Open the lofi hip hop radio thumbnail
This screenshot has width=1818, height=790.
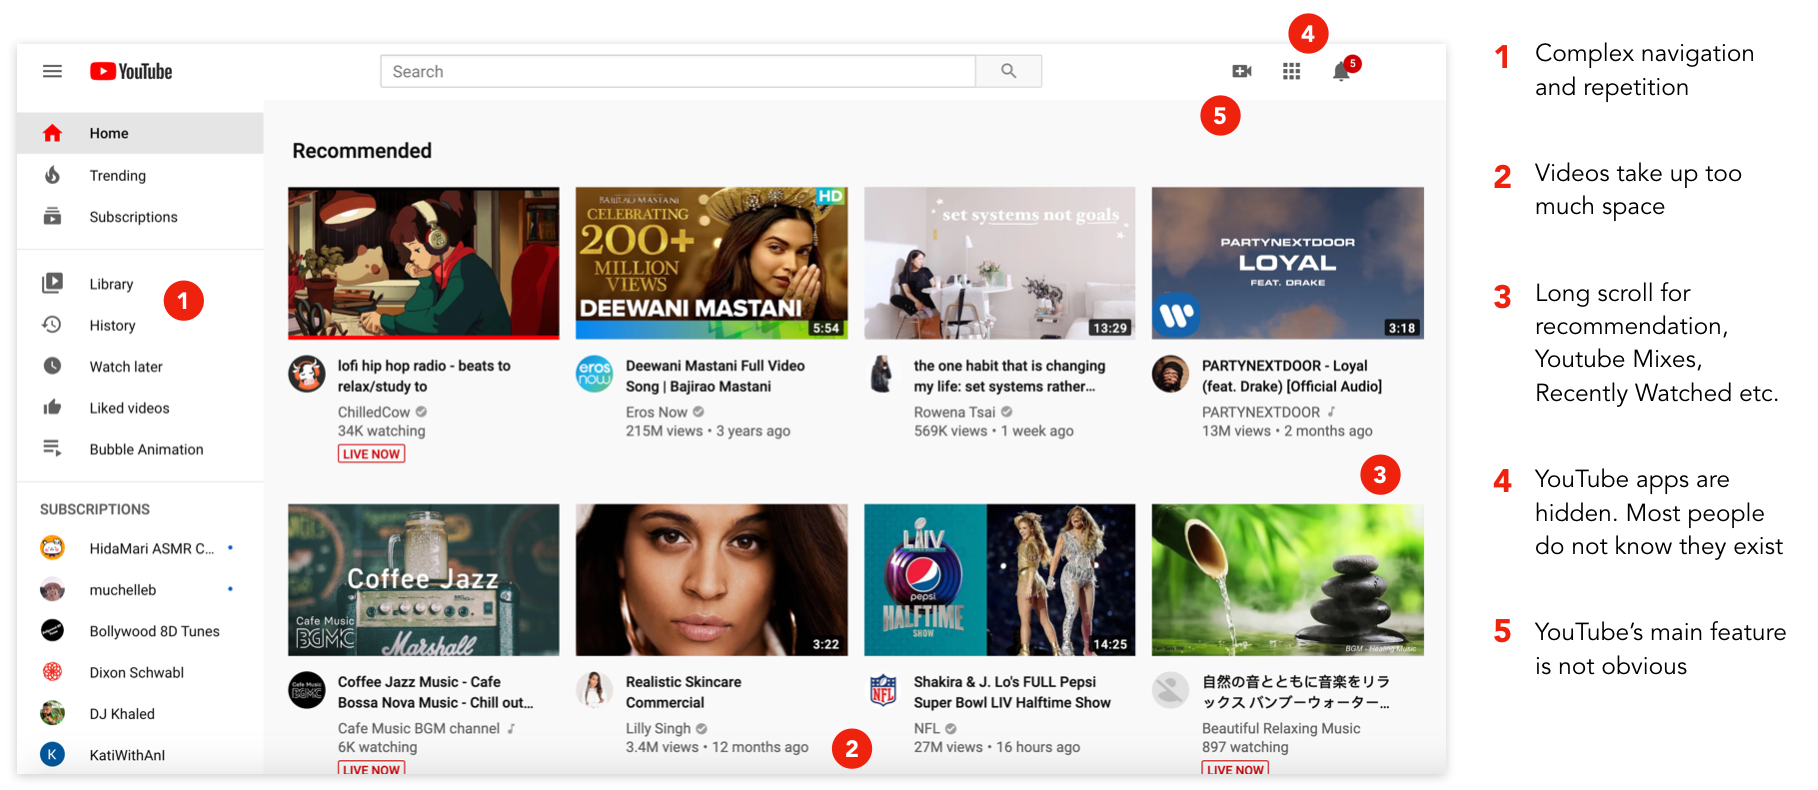coord(424,263)
